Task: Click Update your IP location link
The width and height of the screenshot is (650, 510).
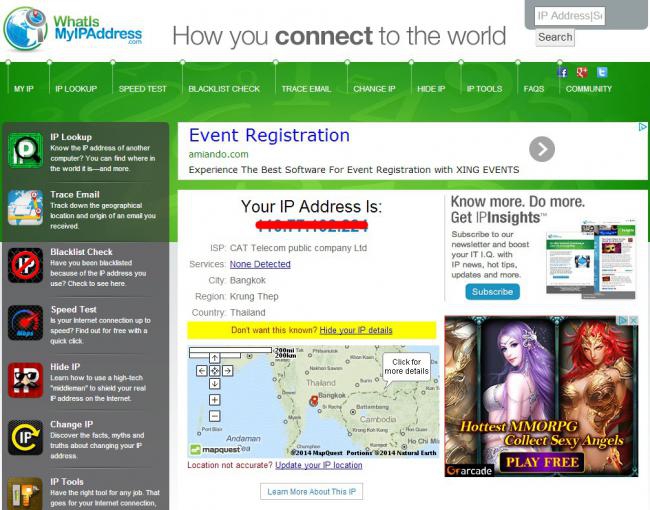Action: point(319,465)
